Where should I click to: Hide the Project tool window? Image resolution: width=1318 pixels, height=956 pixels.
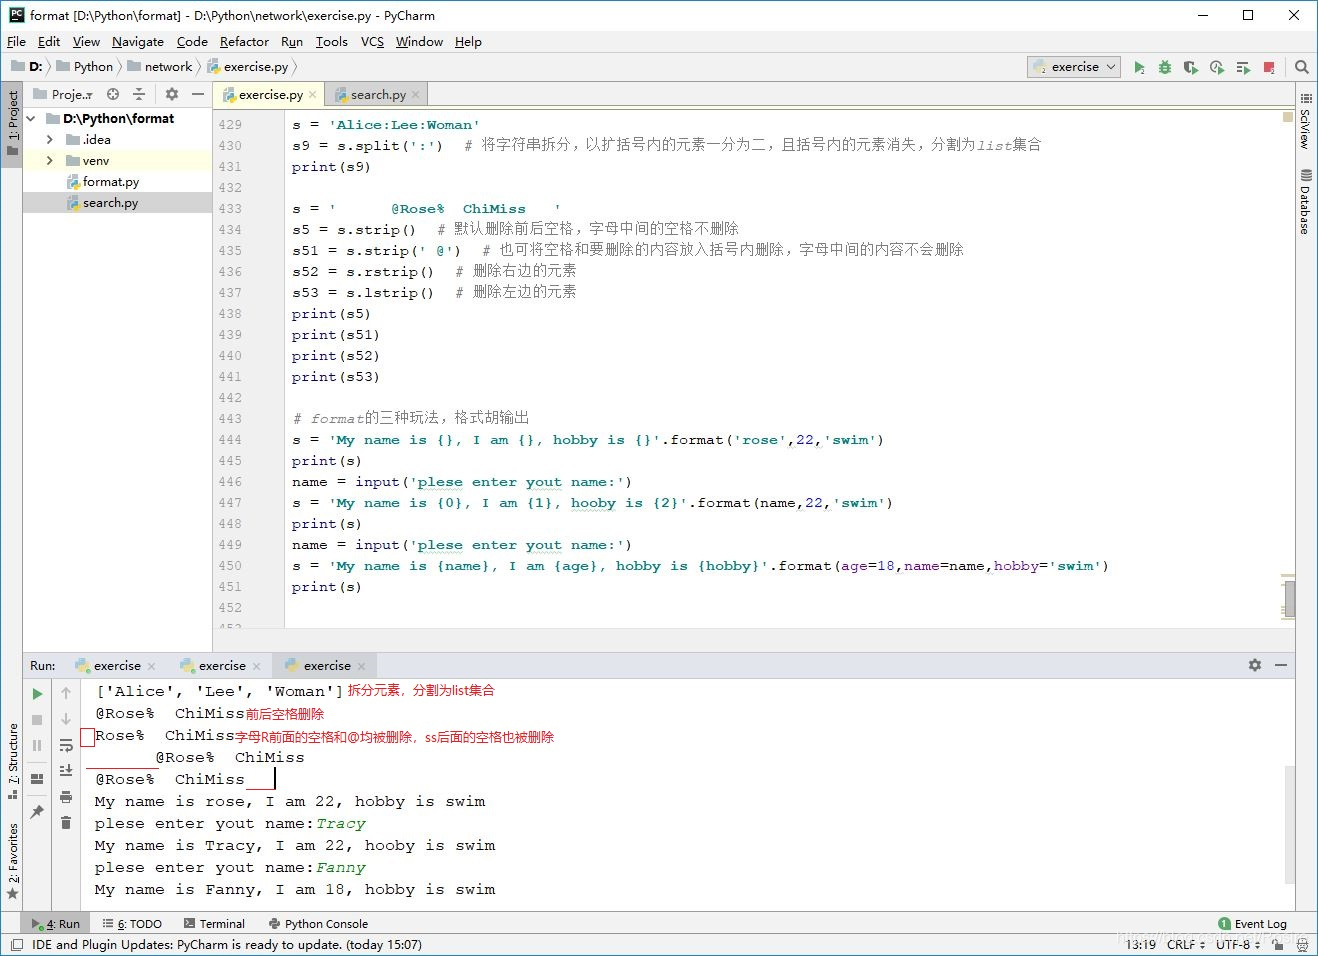tap(198, 94)
